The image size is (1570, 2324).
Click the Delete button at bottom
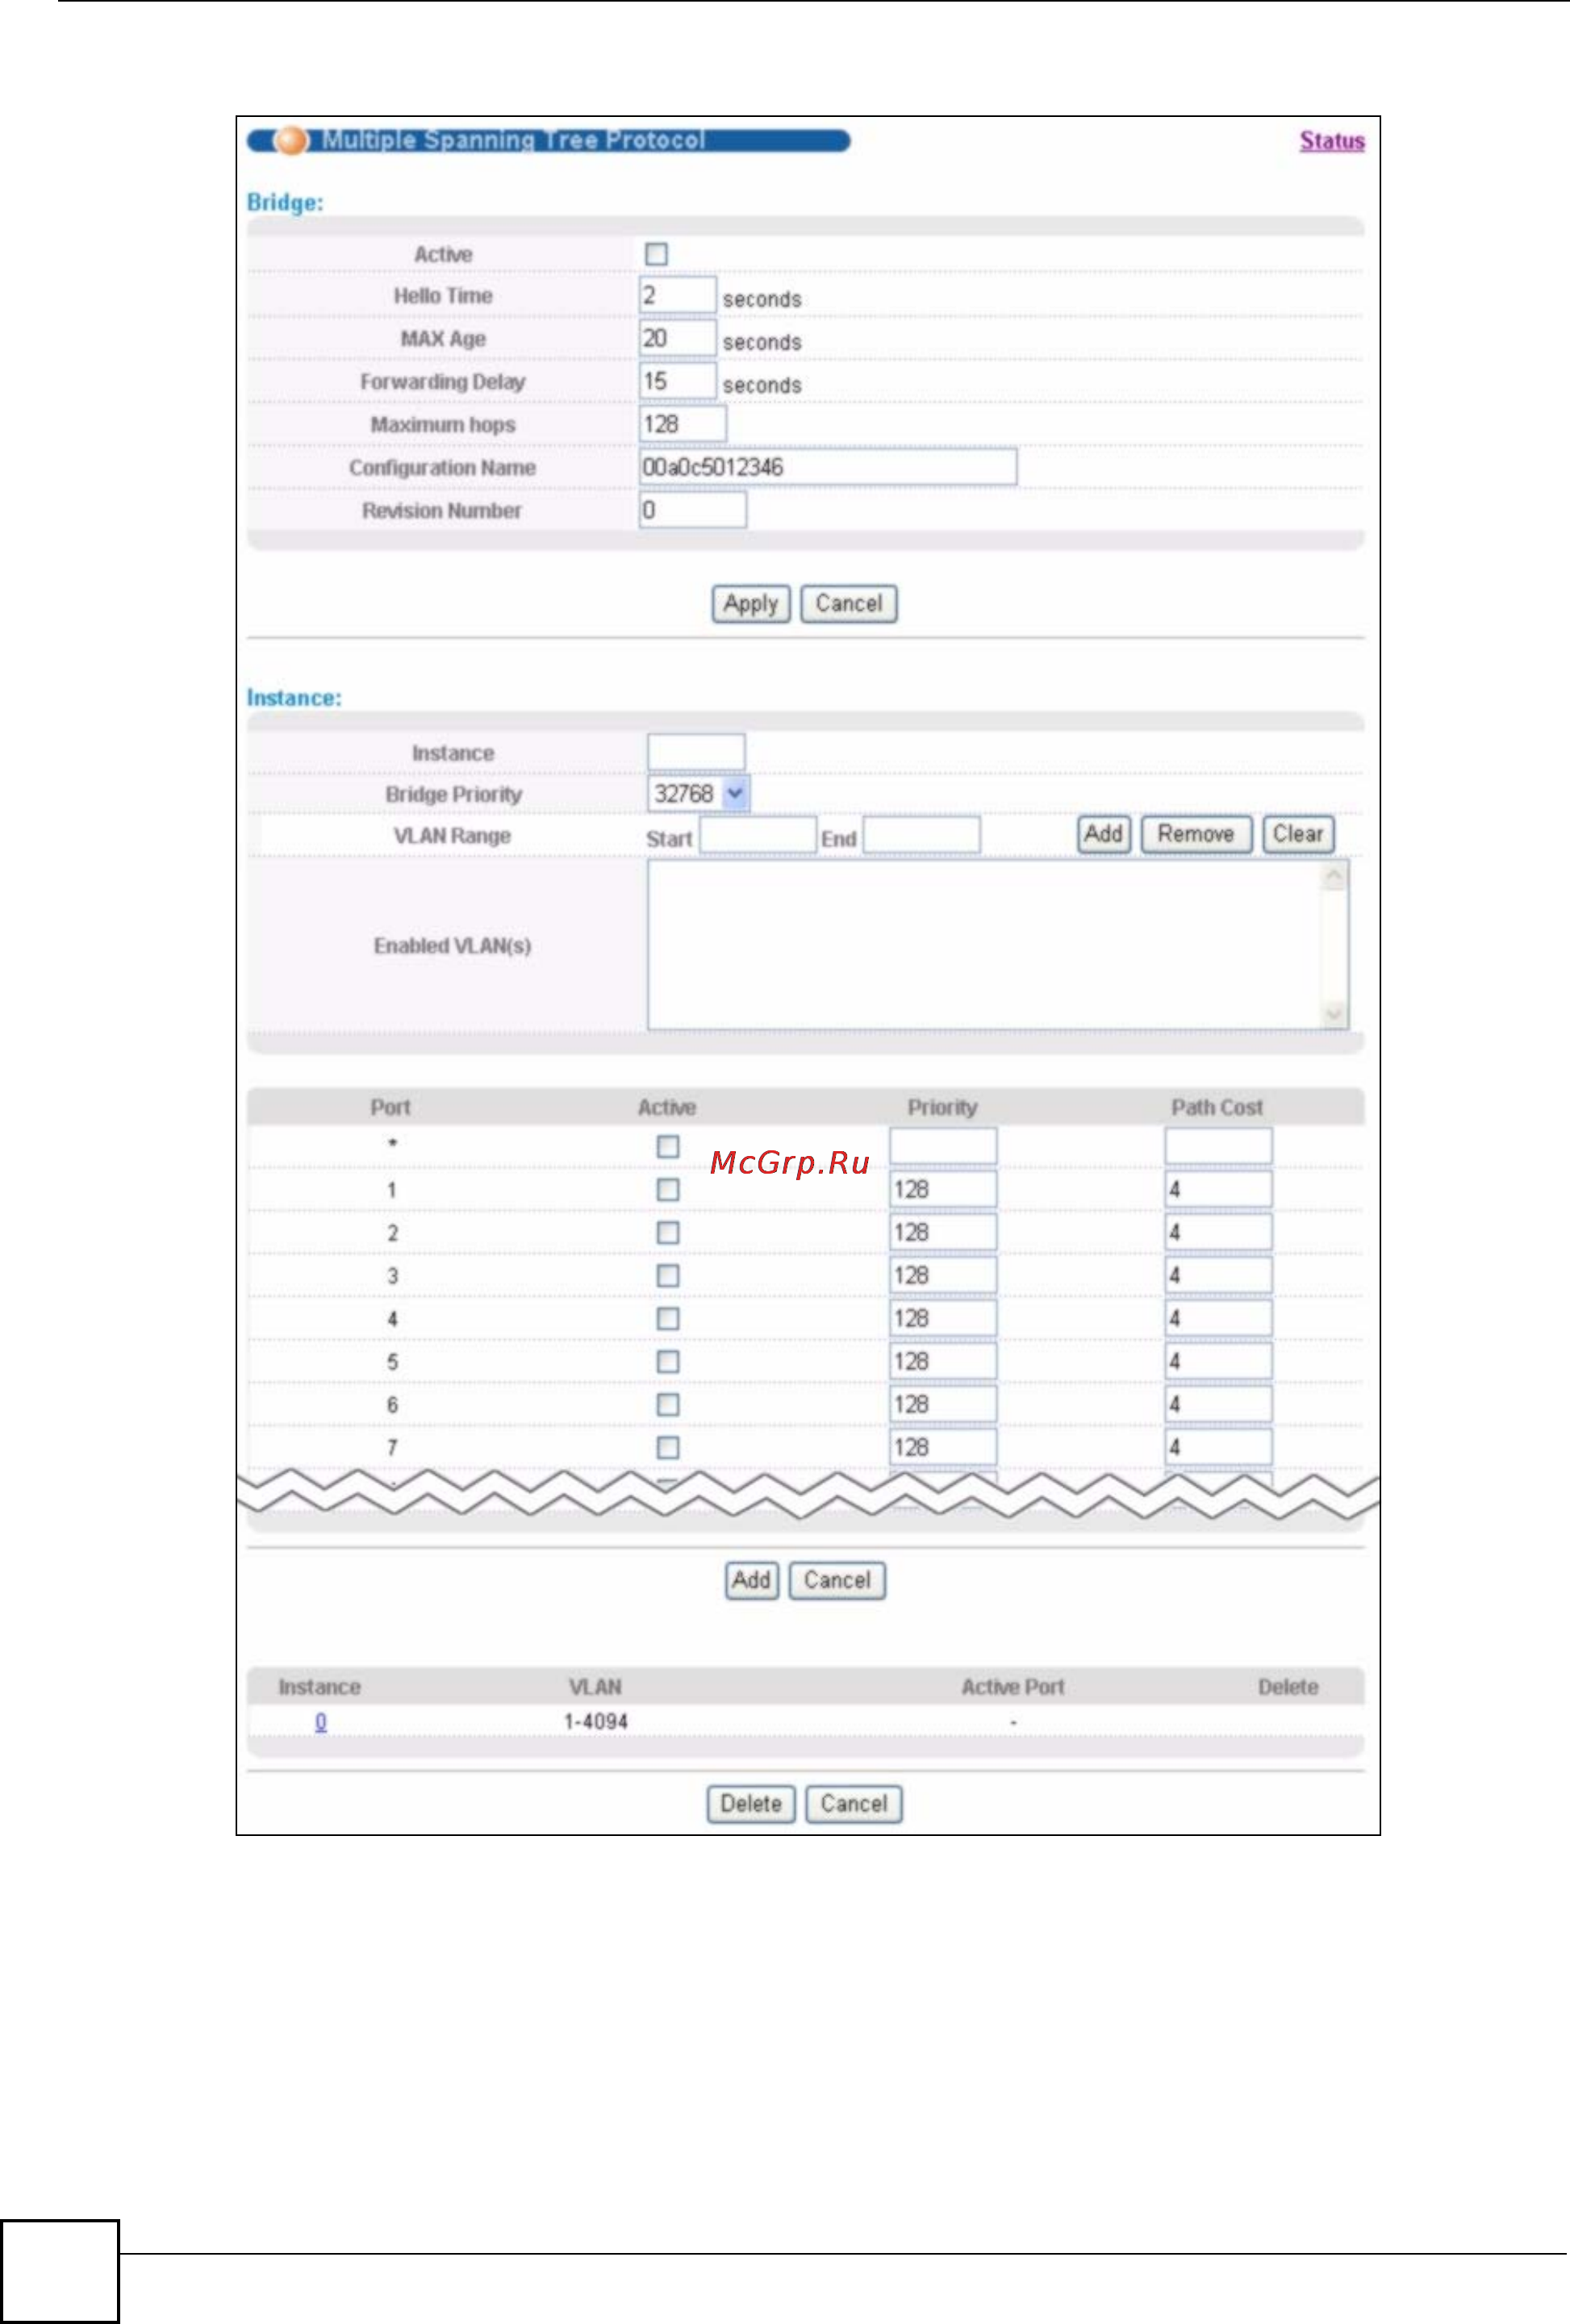[751, 1804]
